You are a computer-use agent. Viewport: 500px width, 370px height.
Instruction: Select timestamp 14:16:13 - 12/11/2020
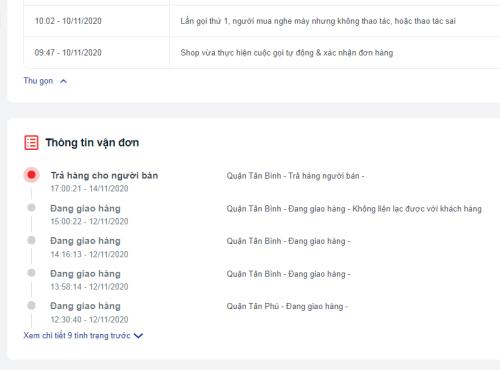[89, 254]
